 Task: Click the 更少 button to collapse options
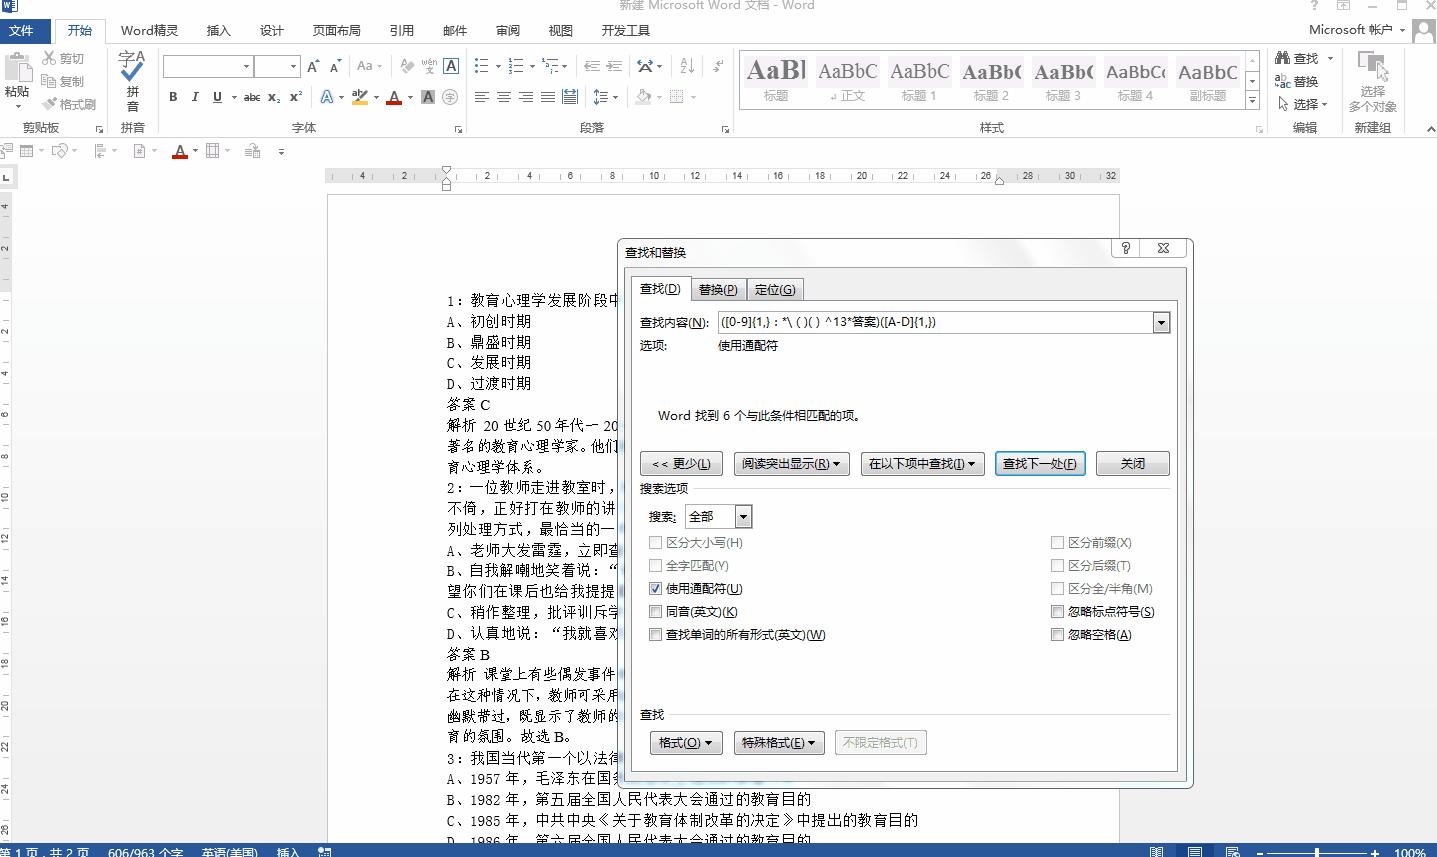pyautogui.click(x=681, y=463)
